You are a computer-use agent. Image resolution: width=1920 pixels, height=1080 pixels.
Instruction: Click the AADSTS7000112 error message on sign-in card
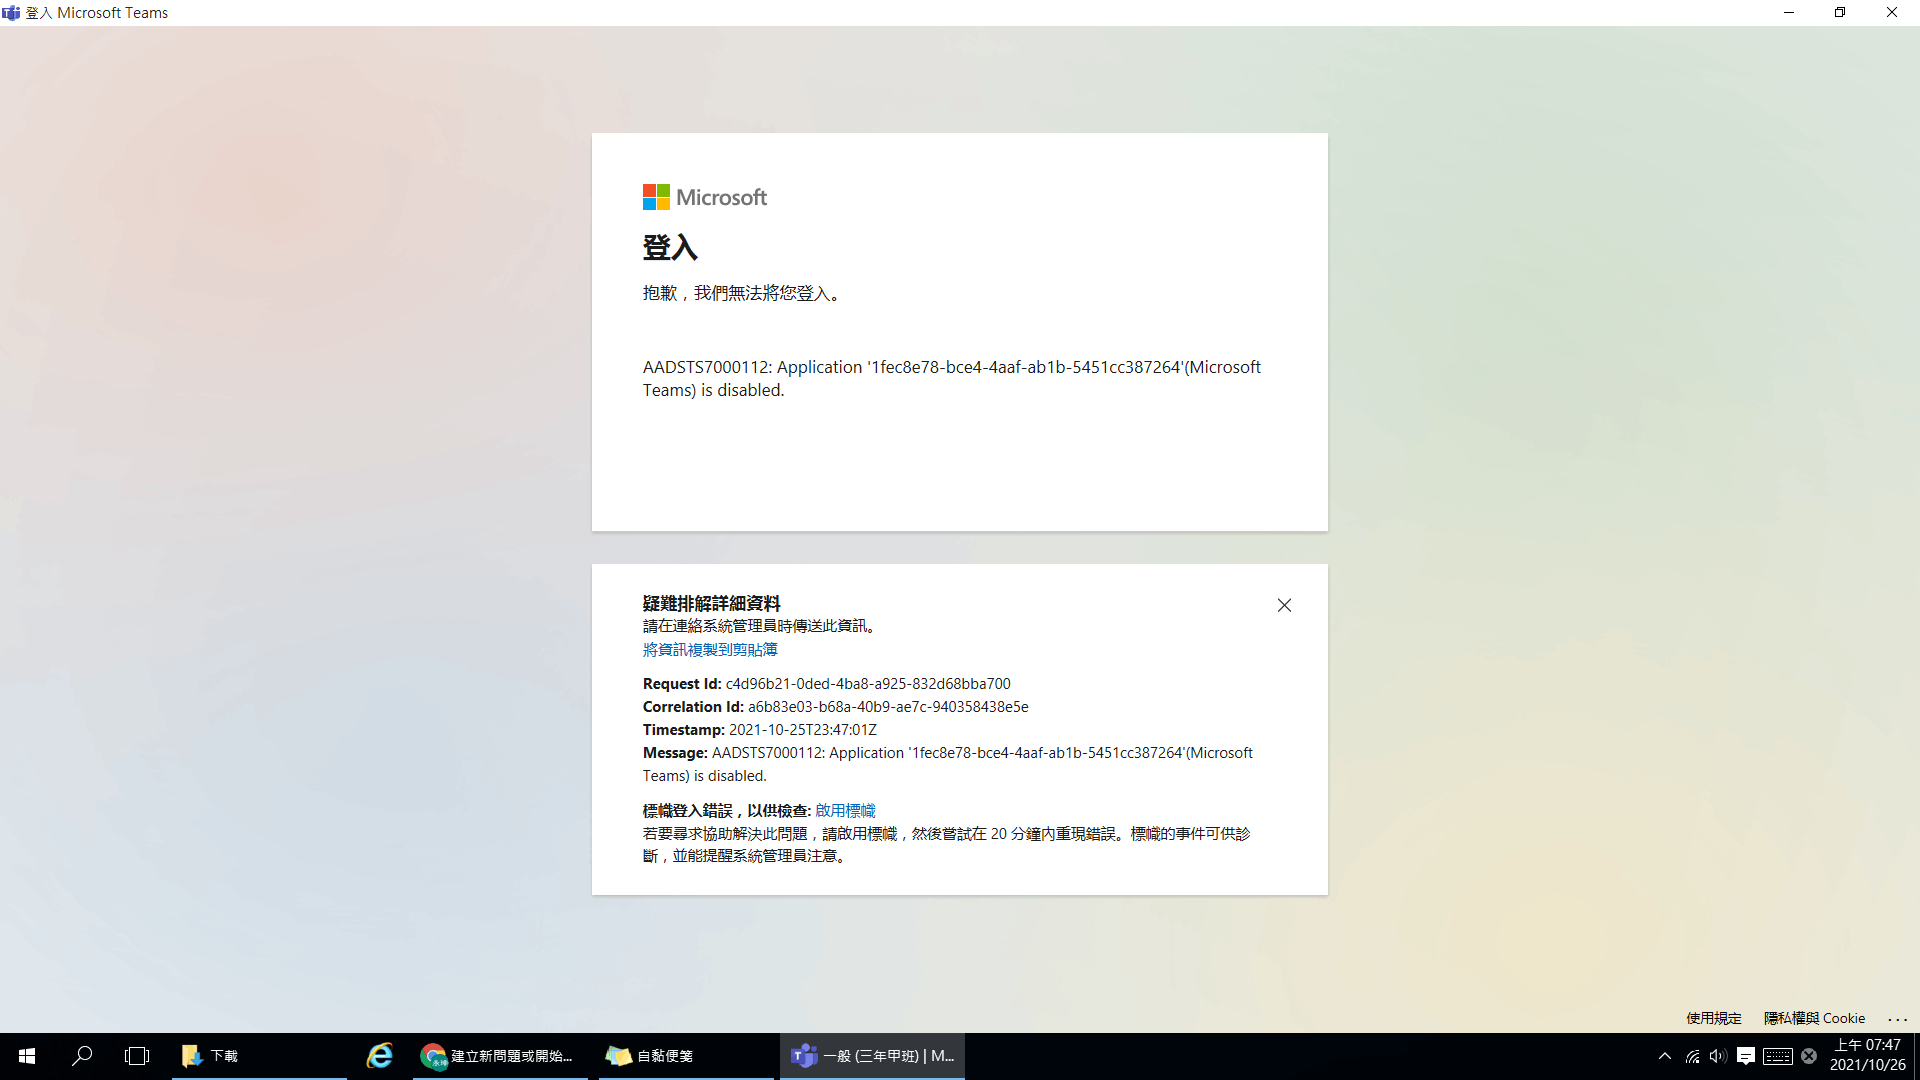pyautogui.click(x=952, y=379)
